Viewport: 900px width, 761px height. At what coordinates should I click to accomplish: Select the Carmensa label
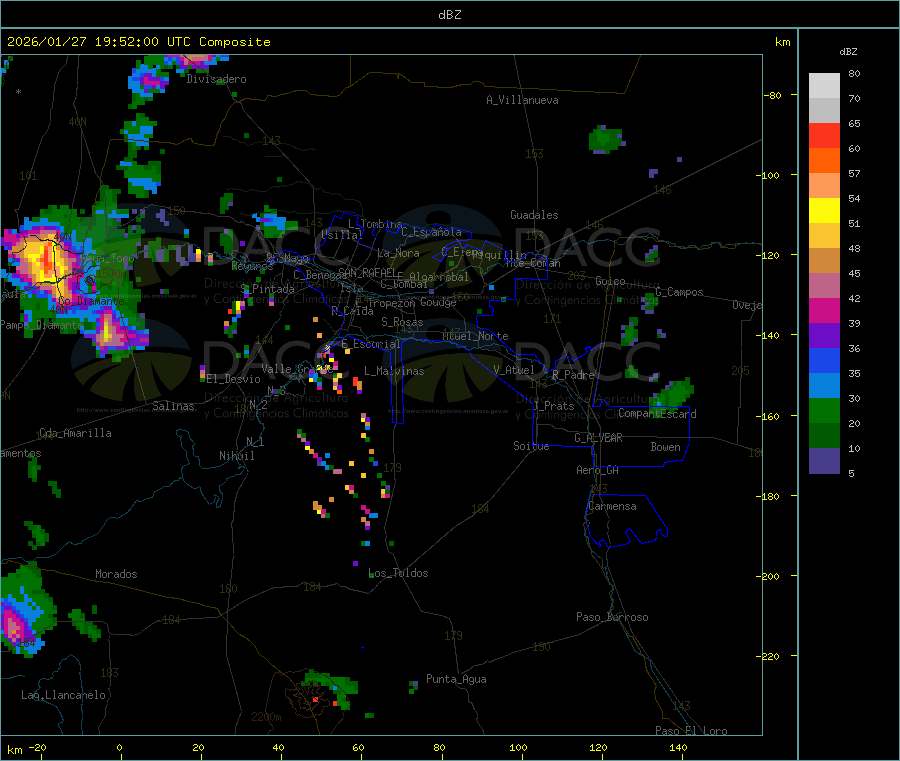[x=612, y=506]
